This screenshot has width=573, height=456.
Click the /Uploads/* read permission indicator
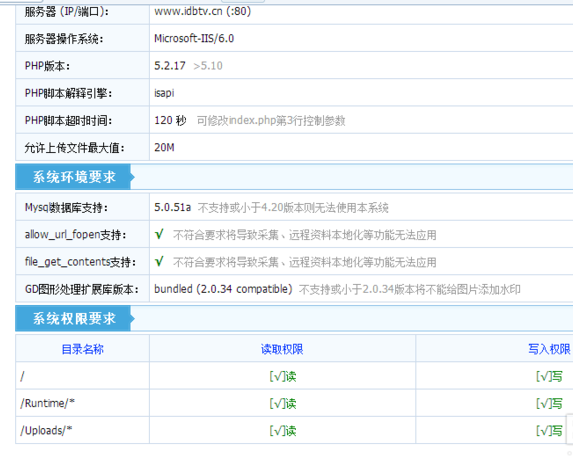283,431
